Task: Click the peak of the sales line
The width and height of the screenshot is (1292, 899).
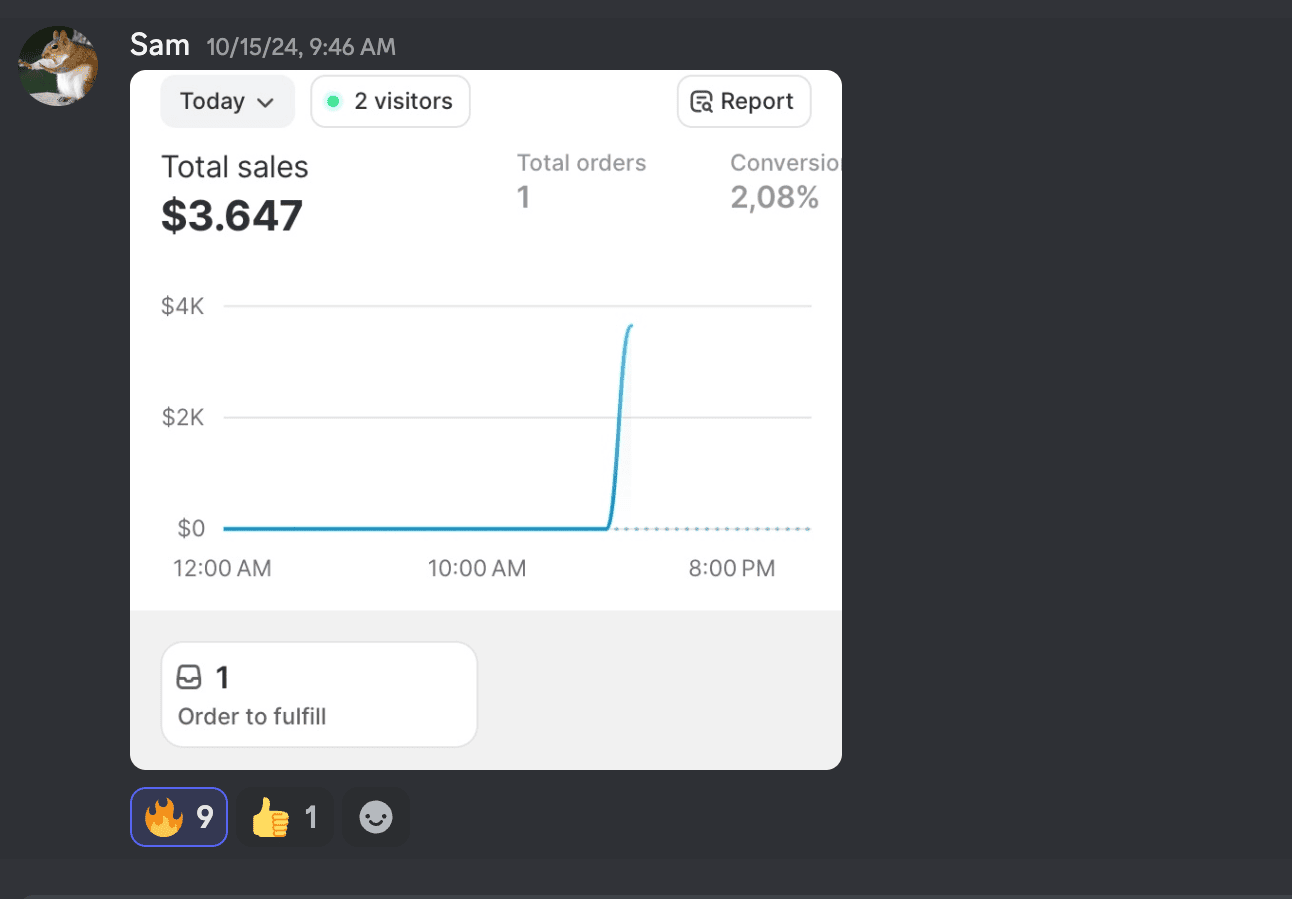Action: [x=630, y=326]
